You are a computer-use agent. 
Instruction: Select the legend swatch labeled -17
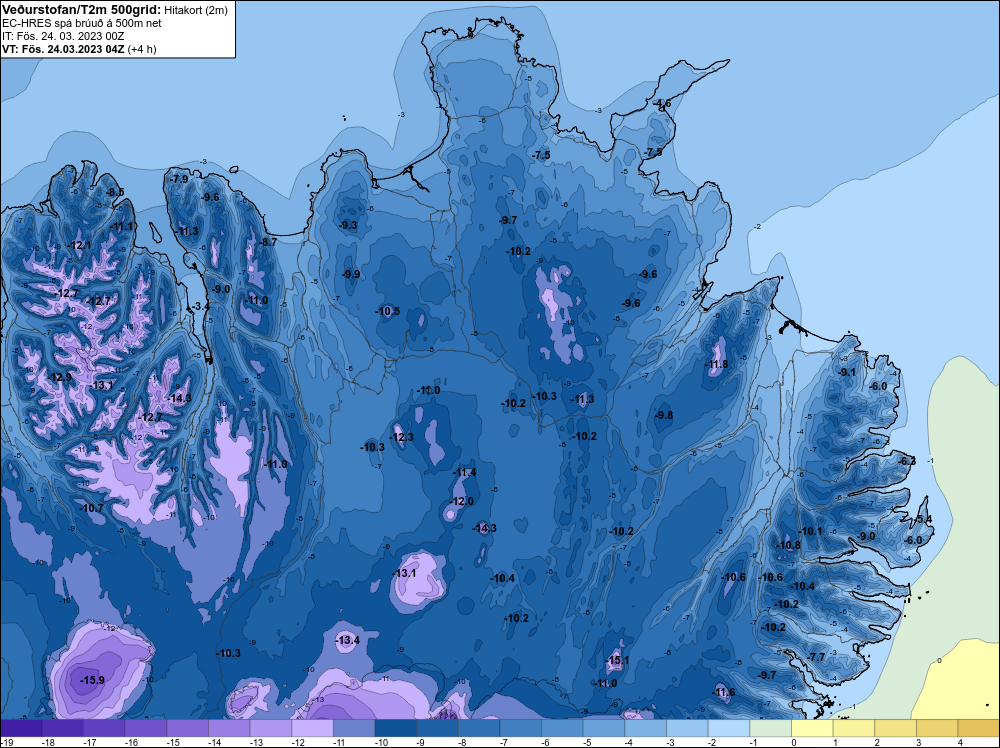(104, 728)
